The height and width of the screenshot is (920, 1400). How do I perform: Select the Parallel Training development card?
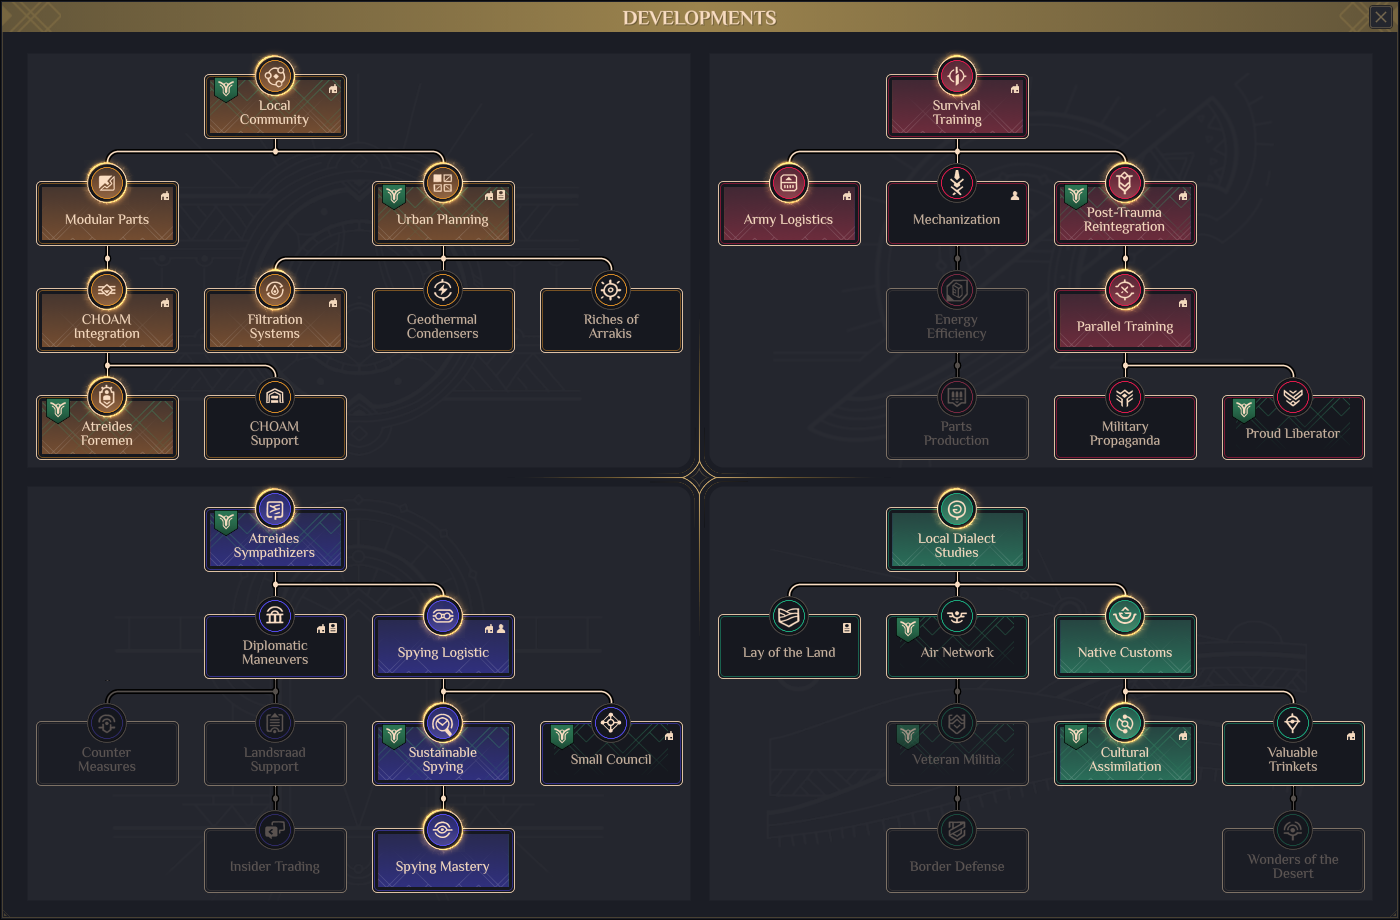pyautogui.click(x=1125, y=320)
